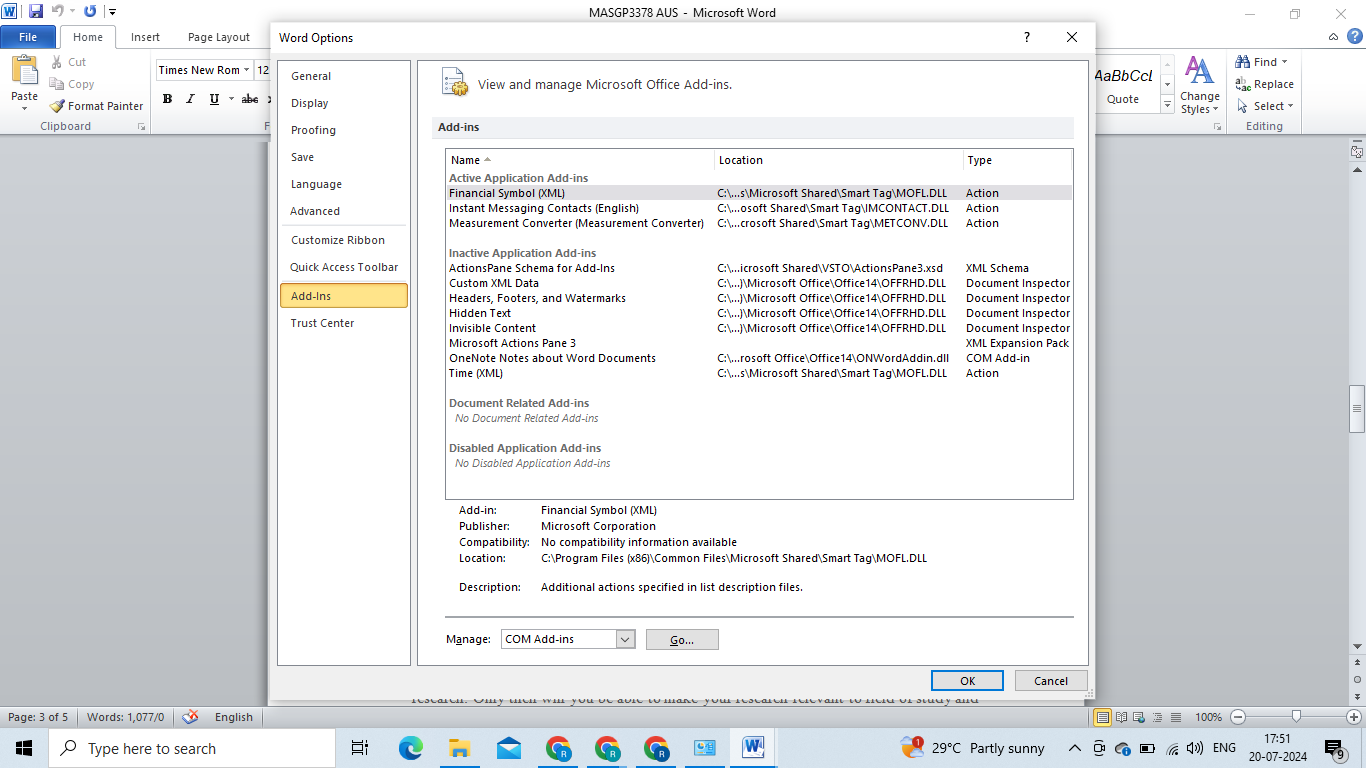Select Display in Word Options
Screen dimensions: 1366x768
(344, 103)
